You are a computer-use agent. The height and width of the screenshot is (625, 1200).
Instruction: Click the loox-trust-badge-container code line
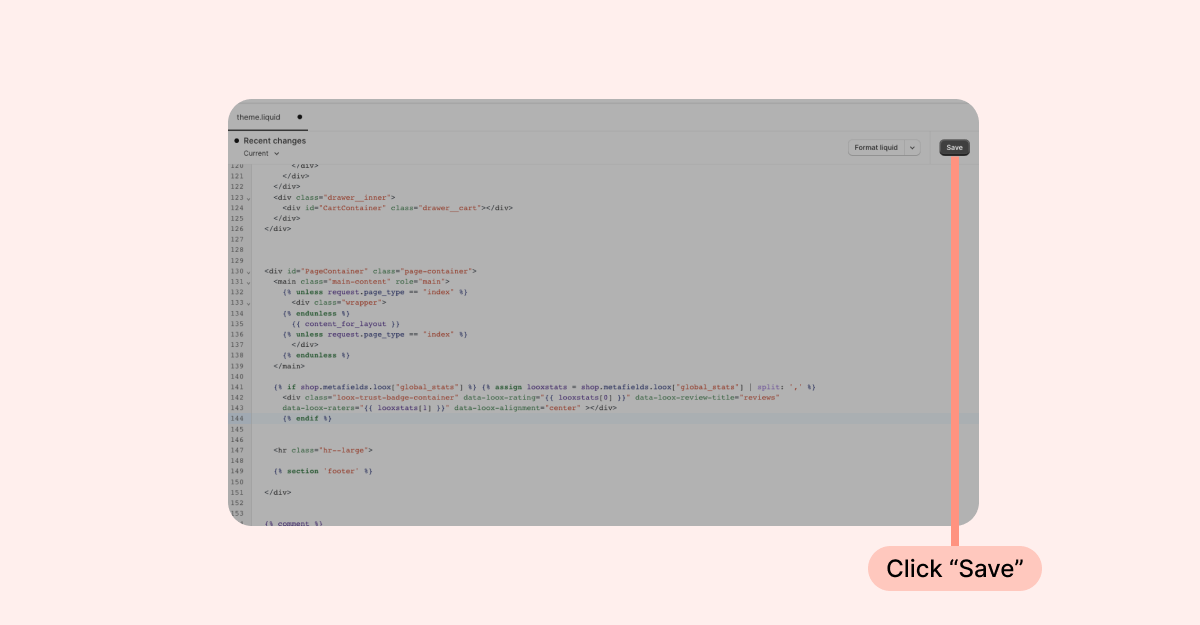(530, 397)
